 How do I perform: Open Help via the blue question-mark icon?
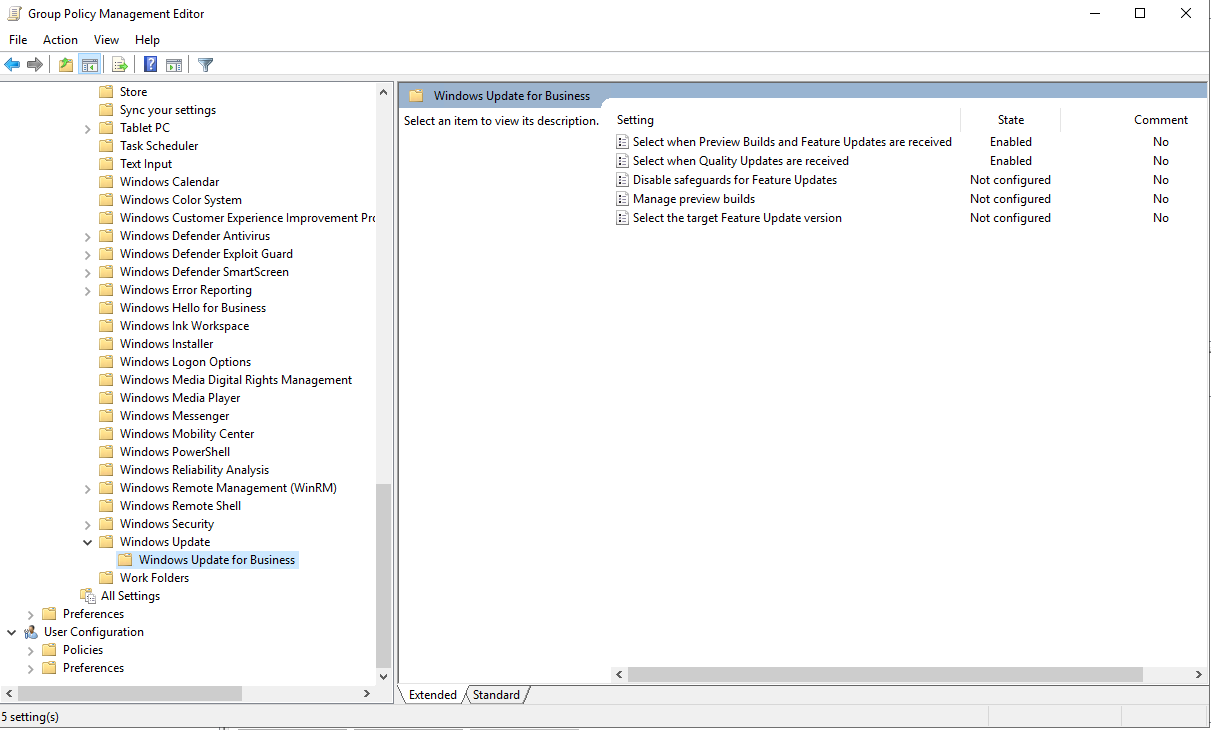click(150, 65)
